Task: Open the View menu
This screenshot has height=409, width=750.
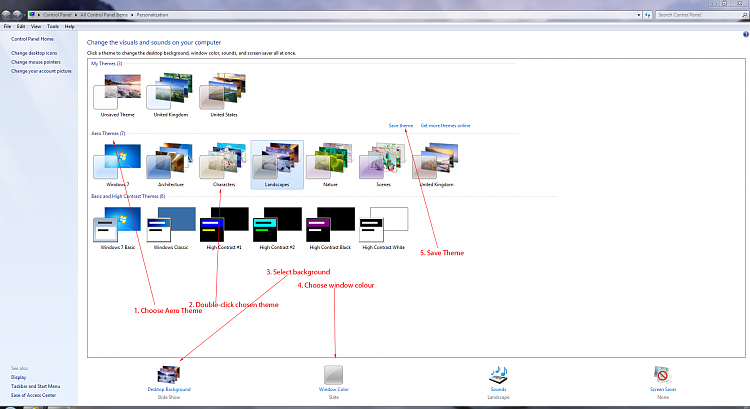Action: point(36,27)
